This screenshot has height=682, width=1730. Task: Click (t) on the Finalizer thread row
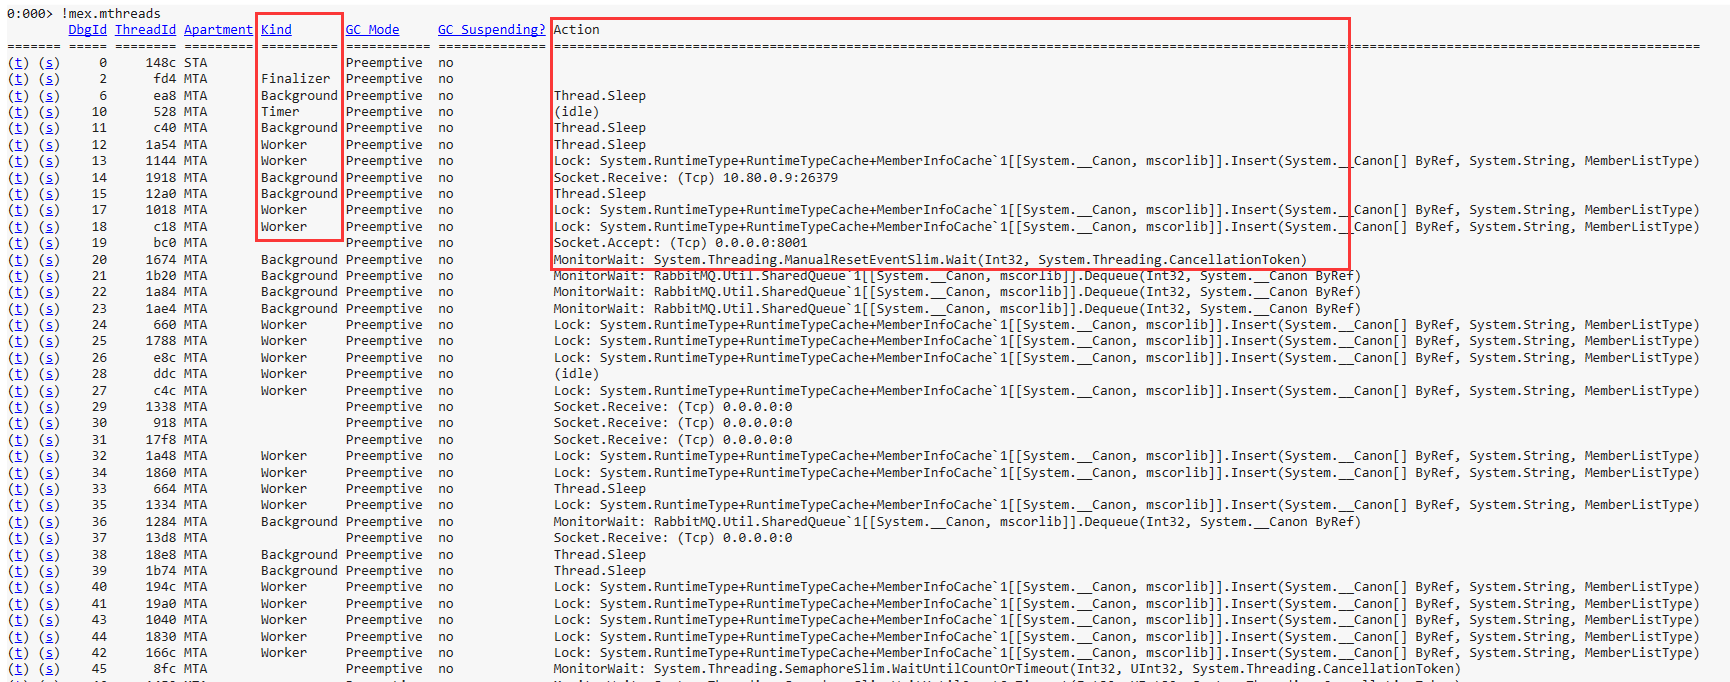18,79
